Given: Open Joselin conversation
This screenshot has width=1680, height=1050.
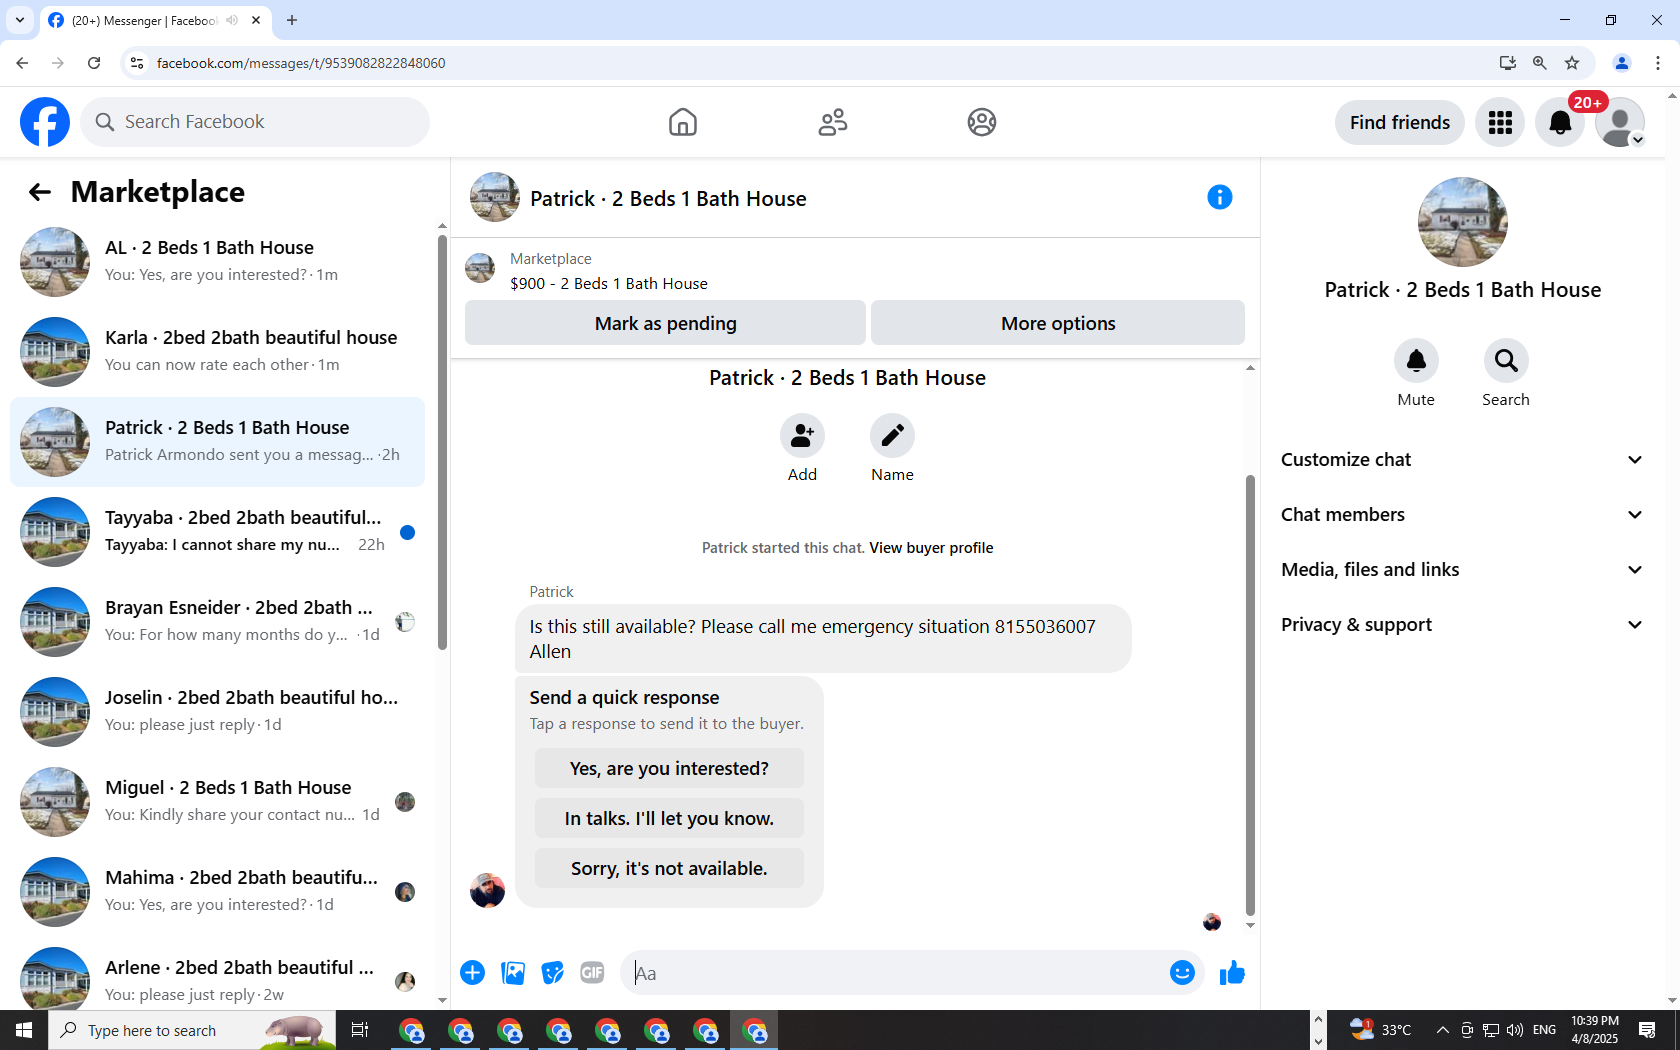Looking at the screenshot, I should pyautogui.click(x=218, y=712).
